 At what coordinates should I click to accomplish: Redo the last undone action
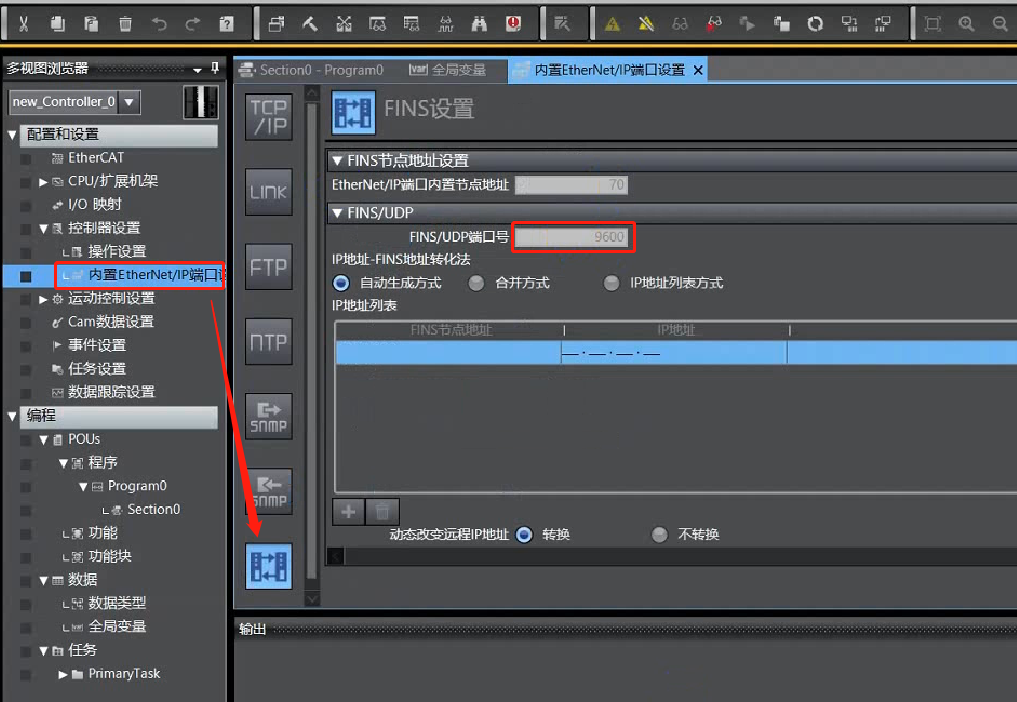tap(193, 25)
